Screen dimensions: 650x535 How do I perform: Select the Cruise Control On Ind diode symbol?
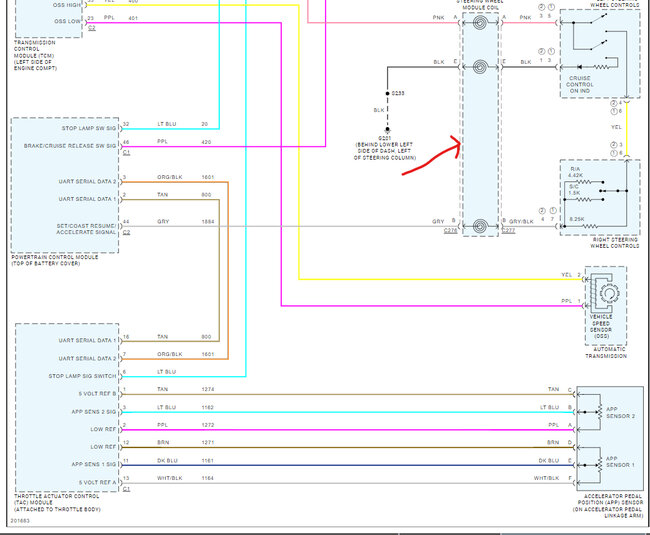(x=580, y=67)
